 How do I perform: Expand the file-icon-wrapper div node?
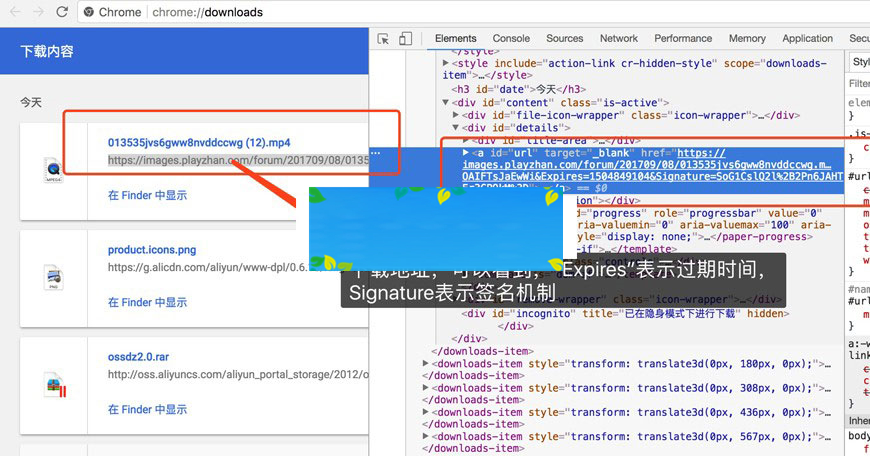(456, 115)
